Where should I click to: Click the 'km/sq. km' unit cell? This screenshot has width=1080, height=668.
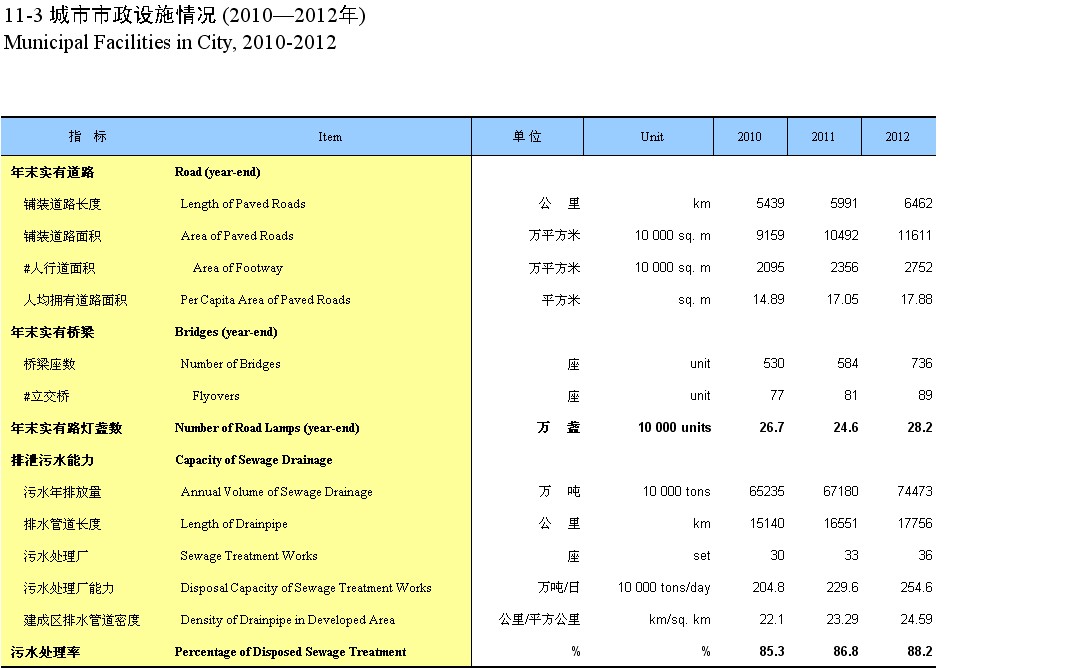click(680, 620)
